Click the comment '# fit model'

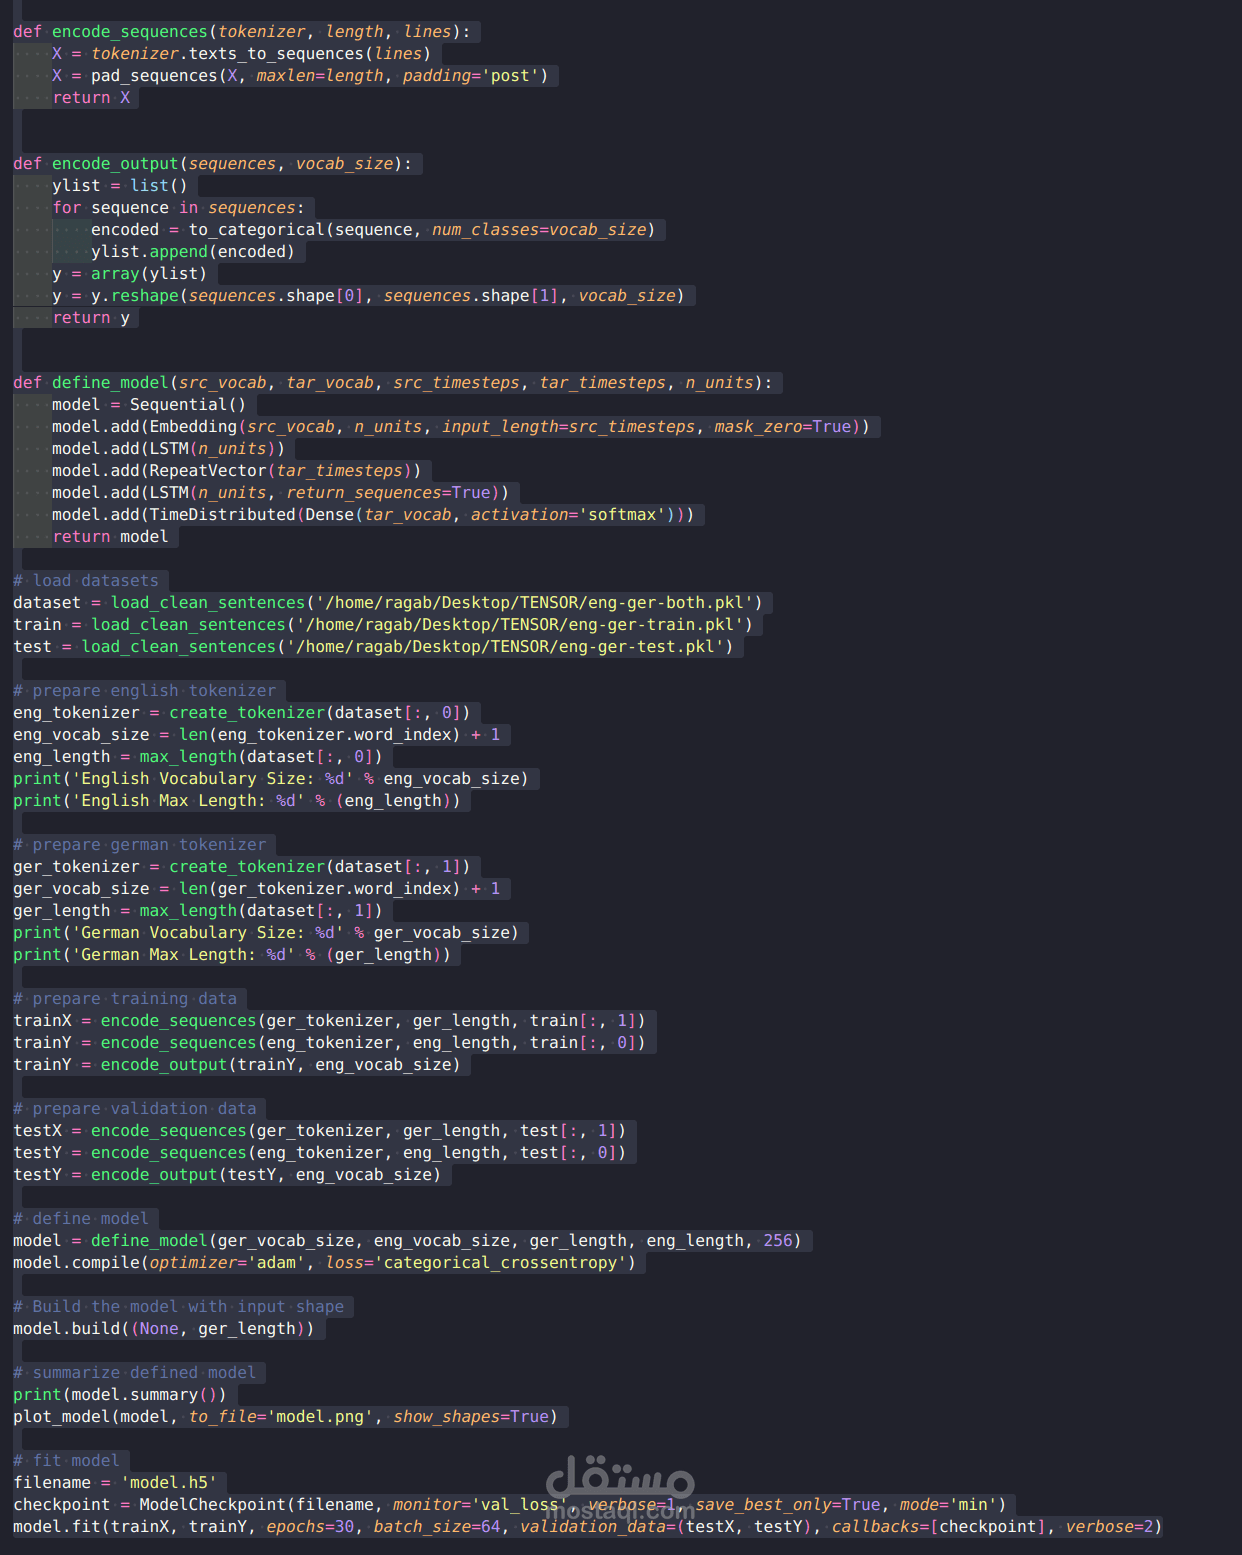click(66, 1461)
